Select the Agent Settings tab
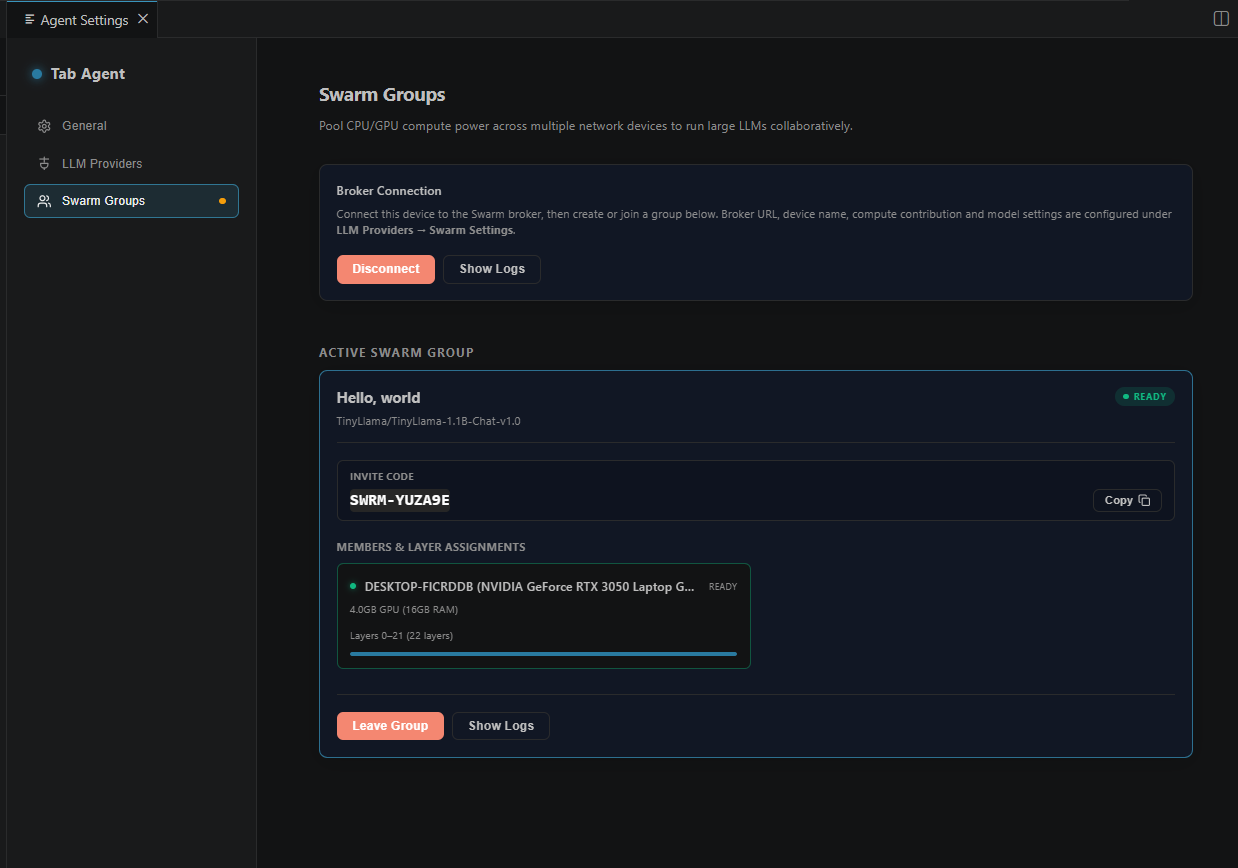The image size is (1238, 868). point(83,20)
